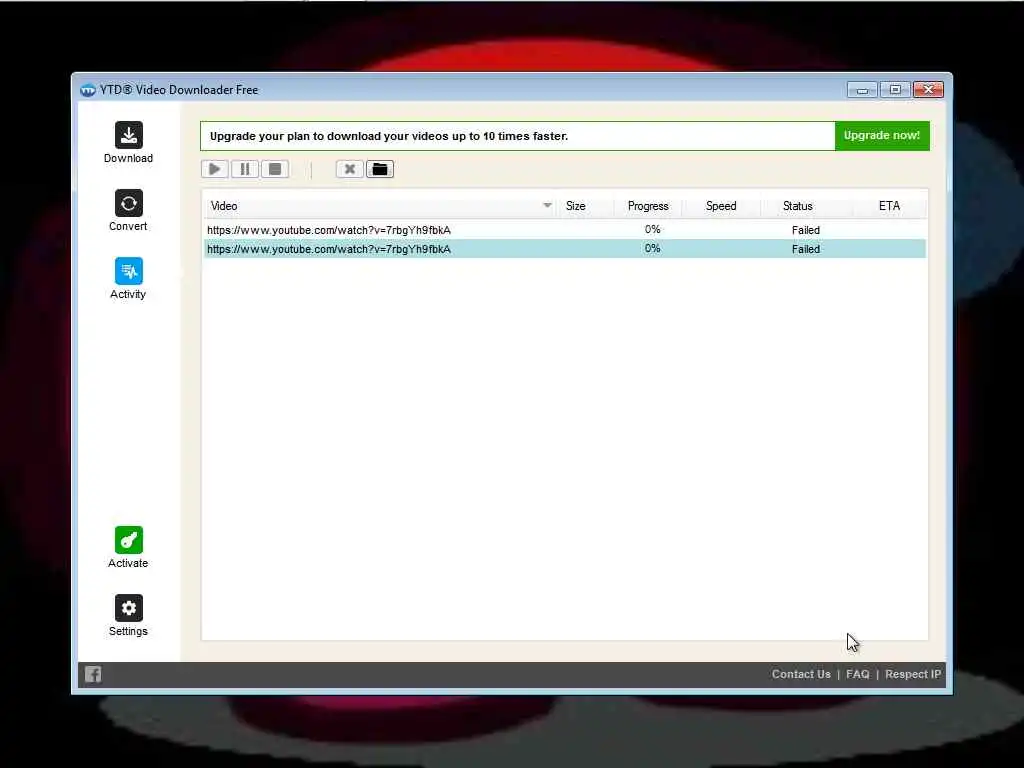Click the Facebook icon in footer
The image size is (1024, 768).
pos(93,674)
